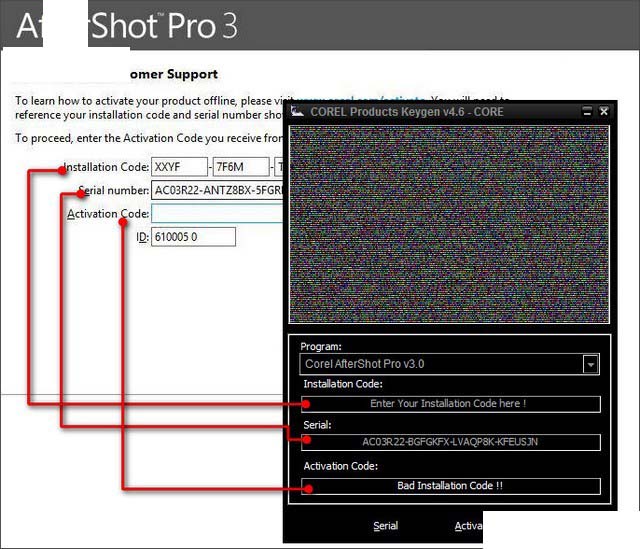This screenshot has width=640, height=549.
Task: Select the AfterShot Serial number field
Action: tap(217, 190)
